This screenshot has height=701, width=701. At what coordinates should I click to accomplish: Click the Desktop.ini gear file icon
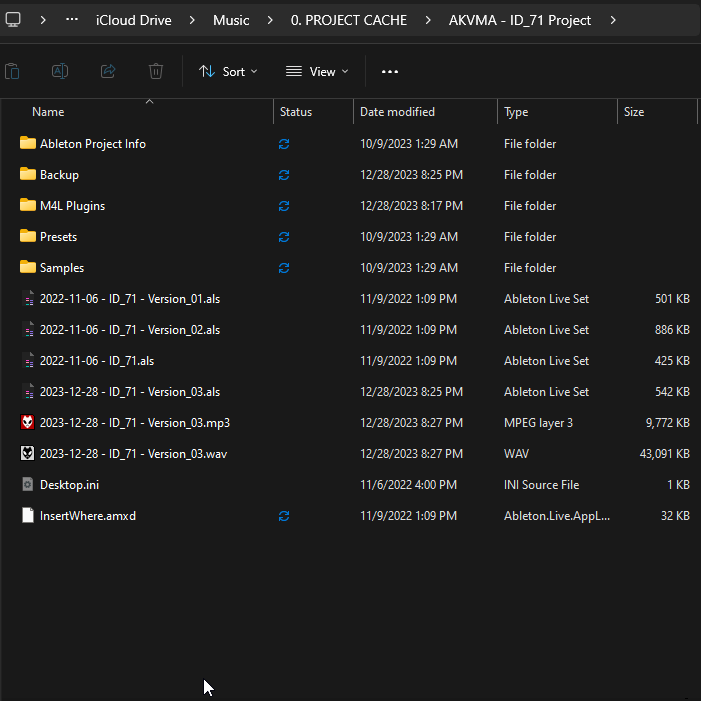pos(27,485)
